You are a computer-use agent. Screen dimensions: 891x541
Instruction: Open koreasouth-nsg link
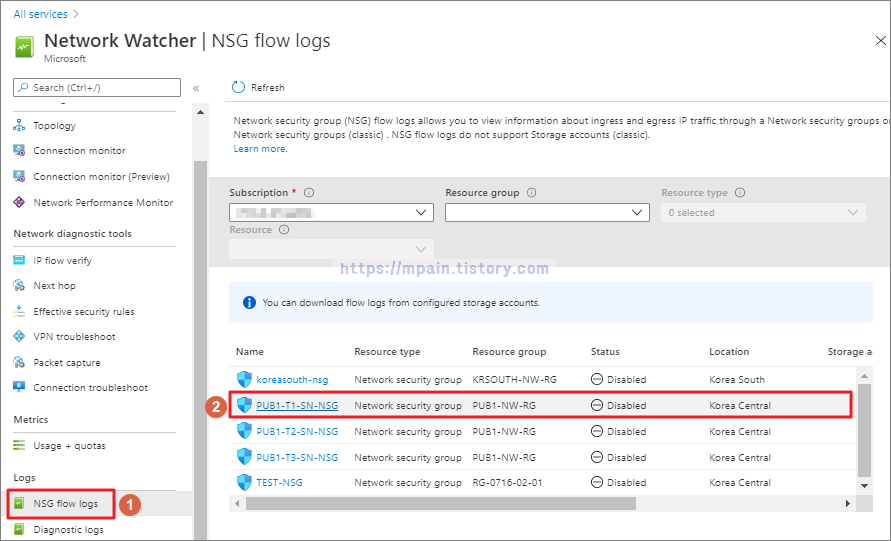(292, 379)
